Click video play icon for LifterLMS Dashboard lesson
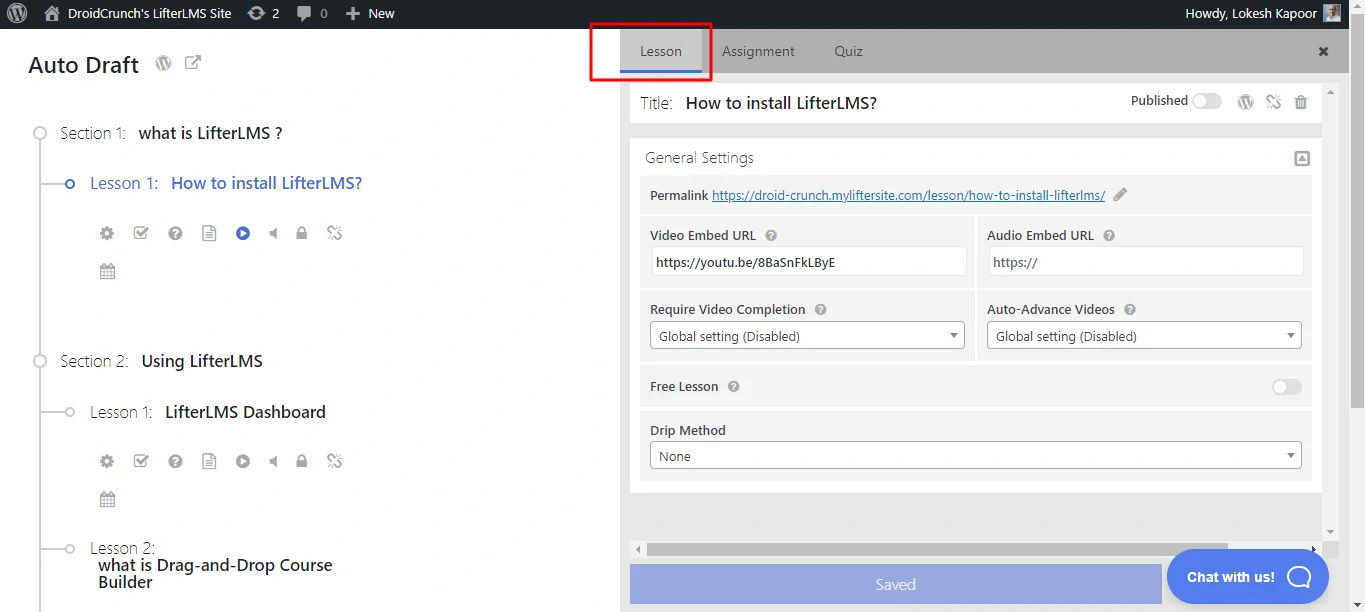 point(243,461)
